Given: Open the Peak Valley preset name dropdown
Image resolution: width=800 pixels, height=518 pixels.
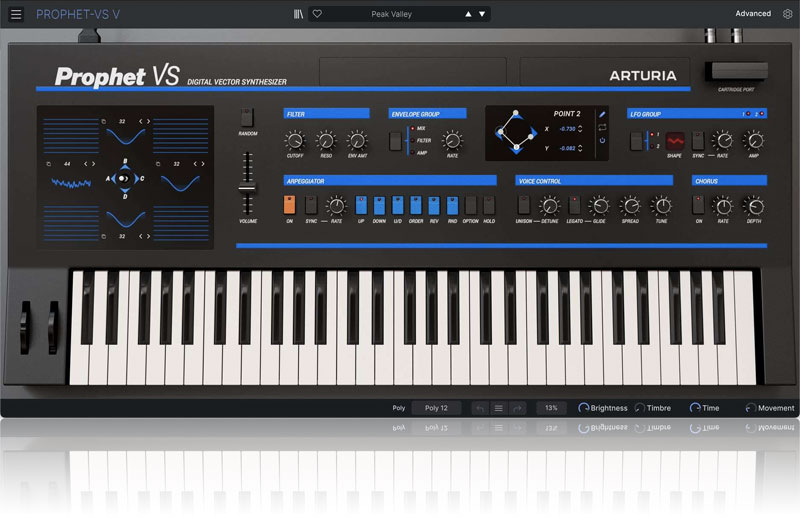Looking at the screenshot, I should pyautogui.click(x=392, y=14).
